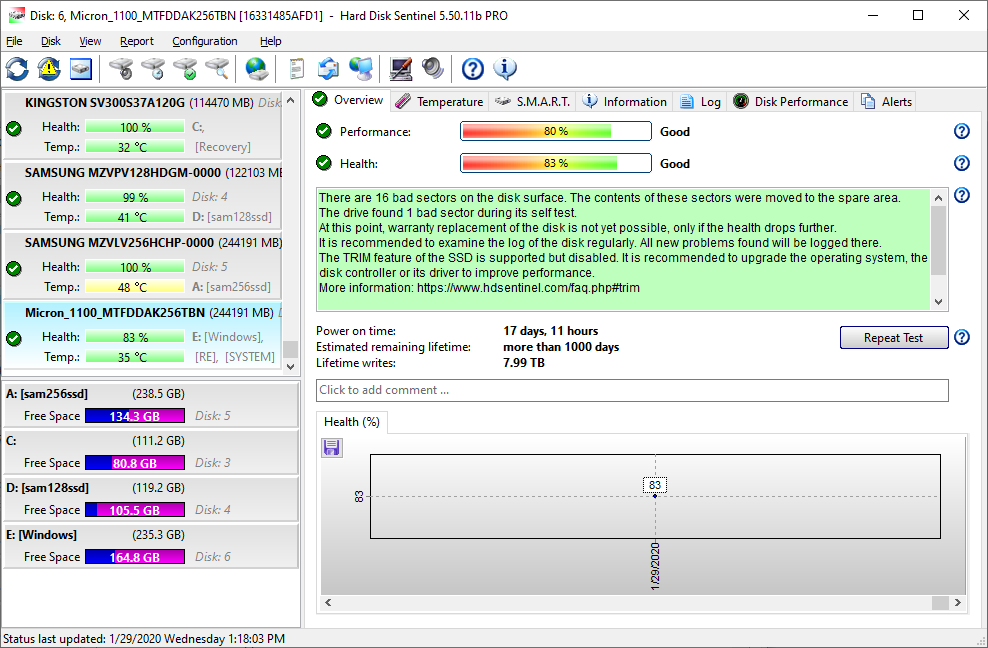Click the globe and monitor network icon
The height and width of the screenshot is (648, 988).
(x=361, y=69)
